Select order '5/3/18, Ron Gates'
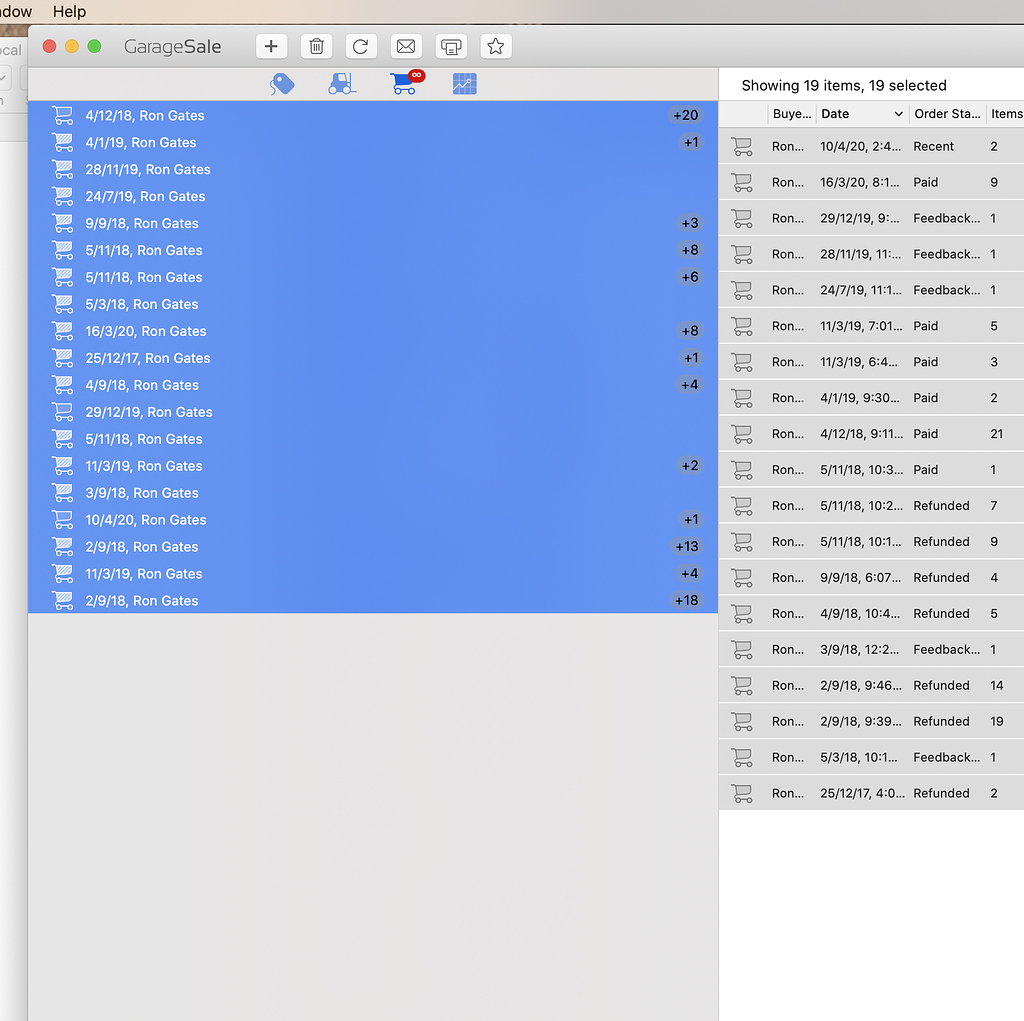This screenshot has width=1024, height=1021. (x=373, y=304)
